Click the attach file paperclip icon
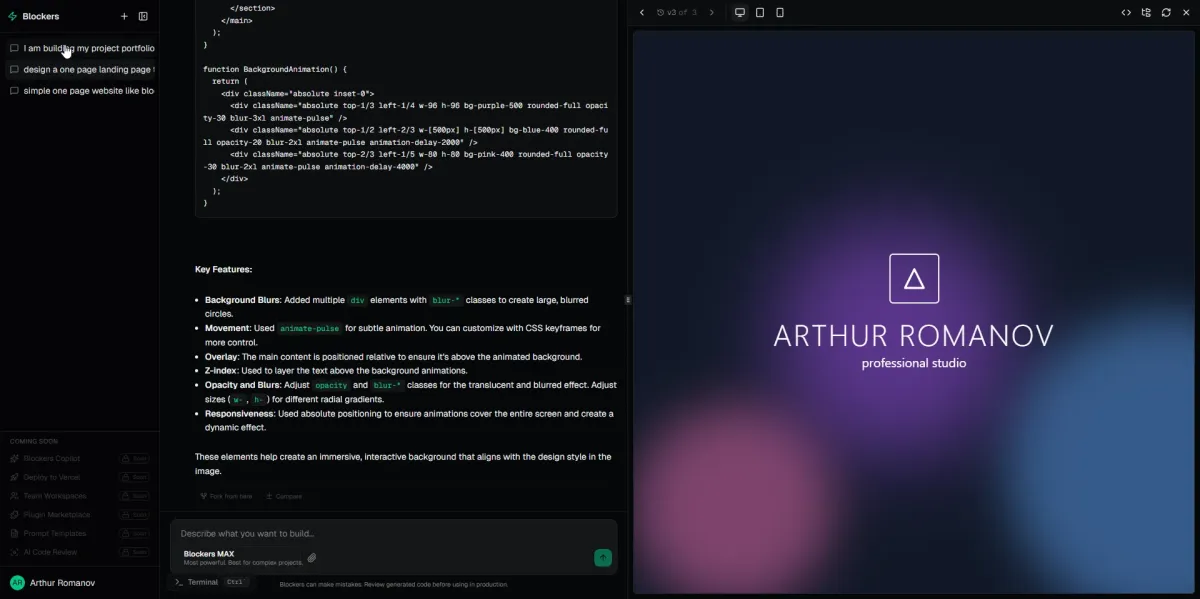 [312, 558]
